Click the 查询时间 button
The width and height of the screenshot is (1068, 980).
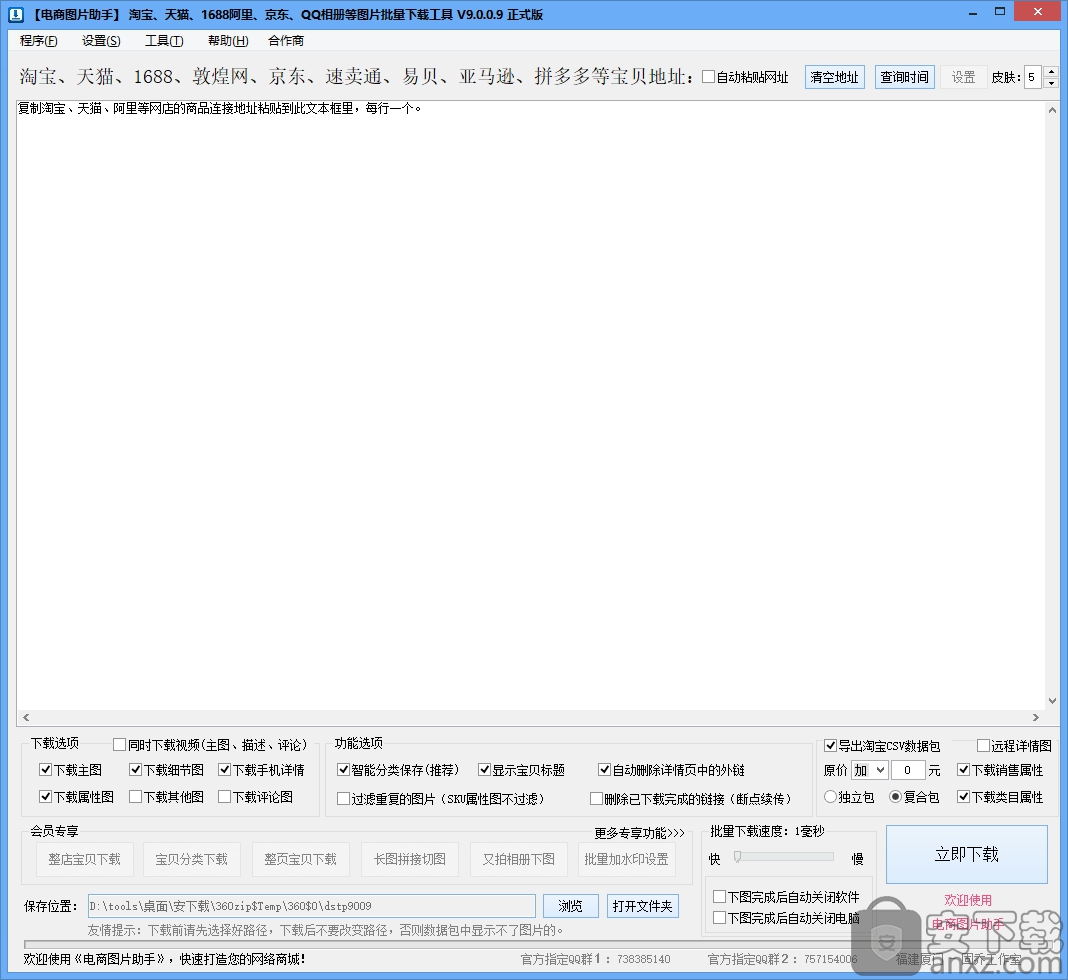click(x=905, y=77)
